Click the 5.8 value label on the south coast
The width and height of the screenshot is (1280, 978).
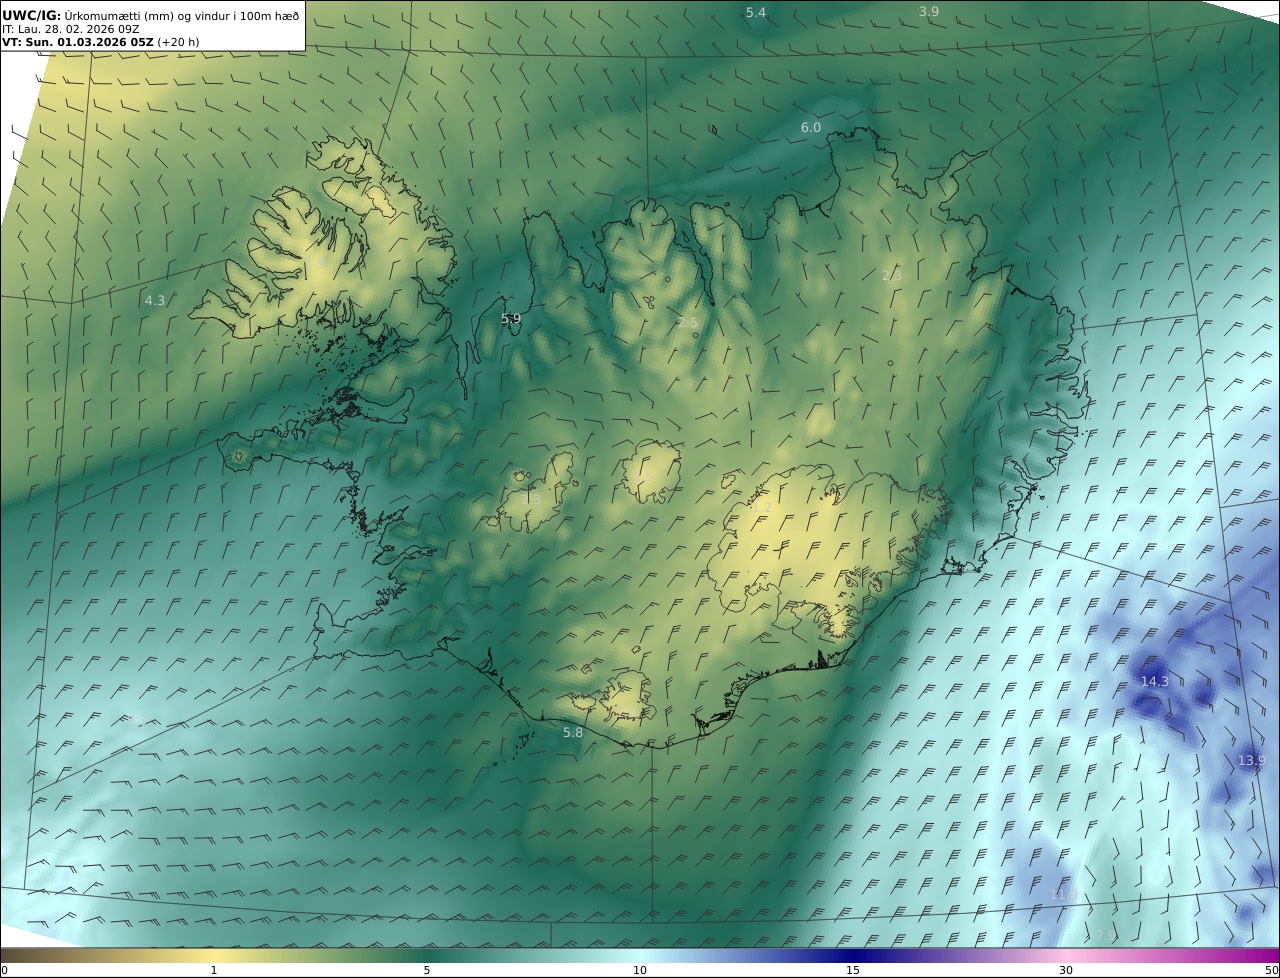coord(572,732)
